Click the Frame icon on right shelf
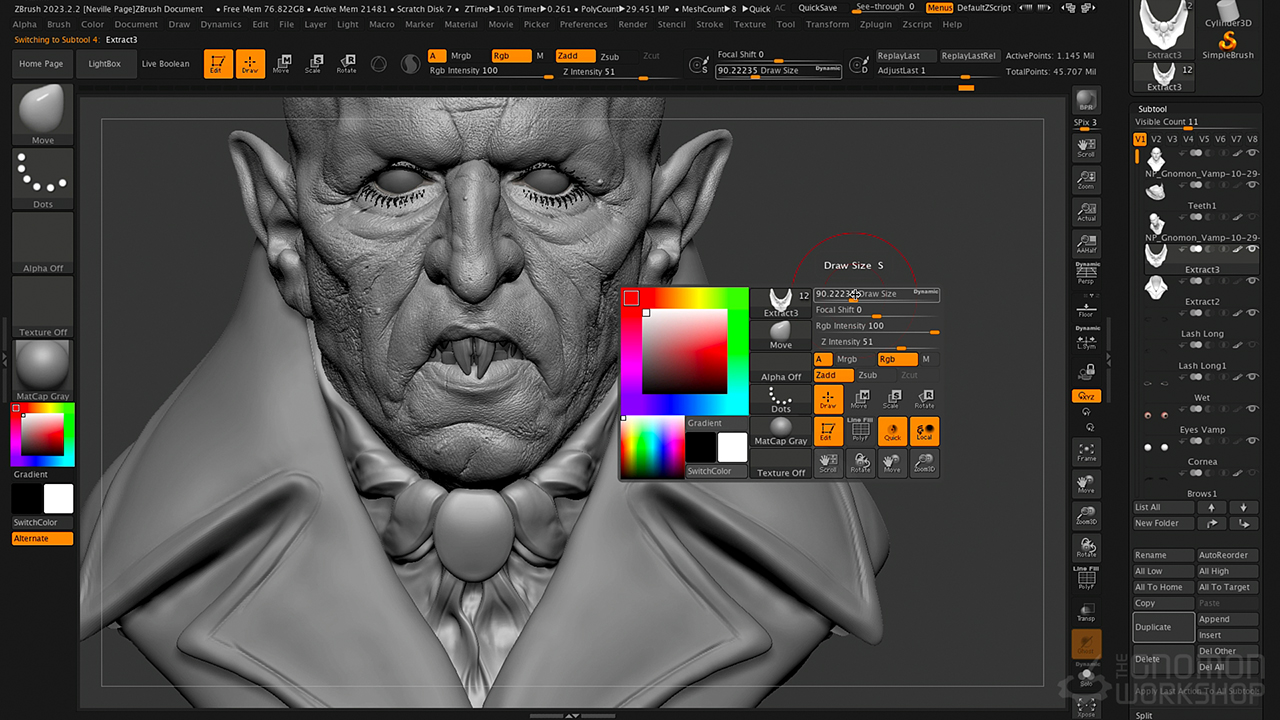Screen dimensions: 1280x720 point(1086,452)
